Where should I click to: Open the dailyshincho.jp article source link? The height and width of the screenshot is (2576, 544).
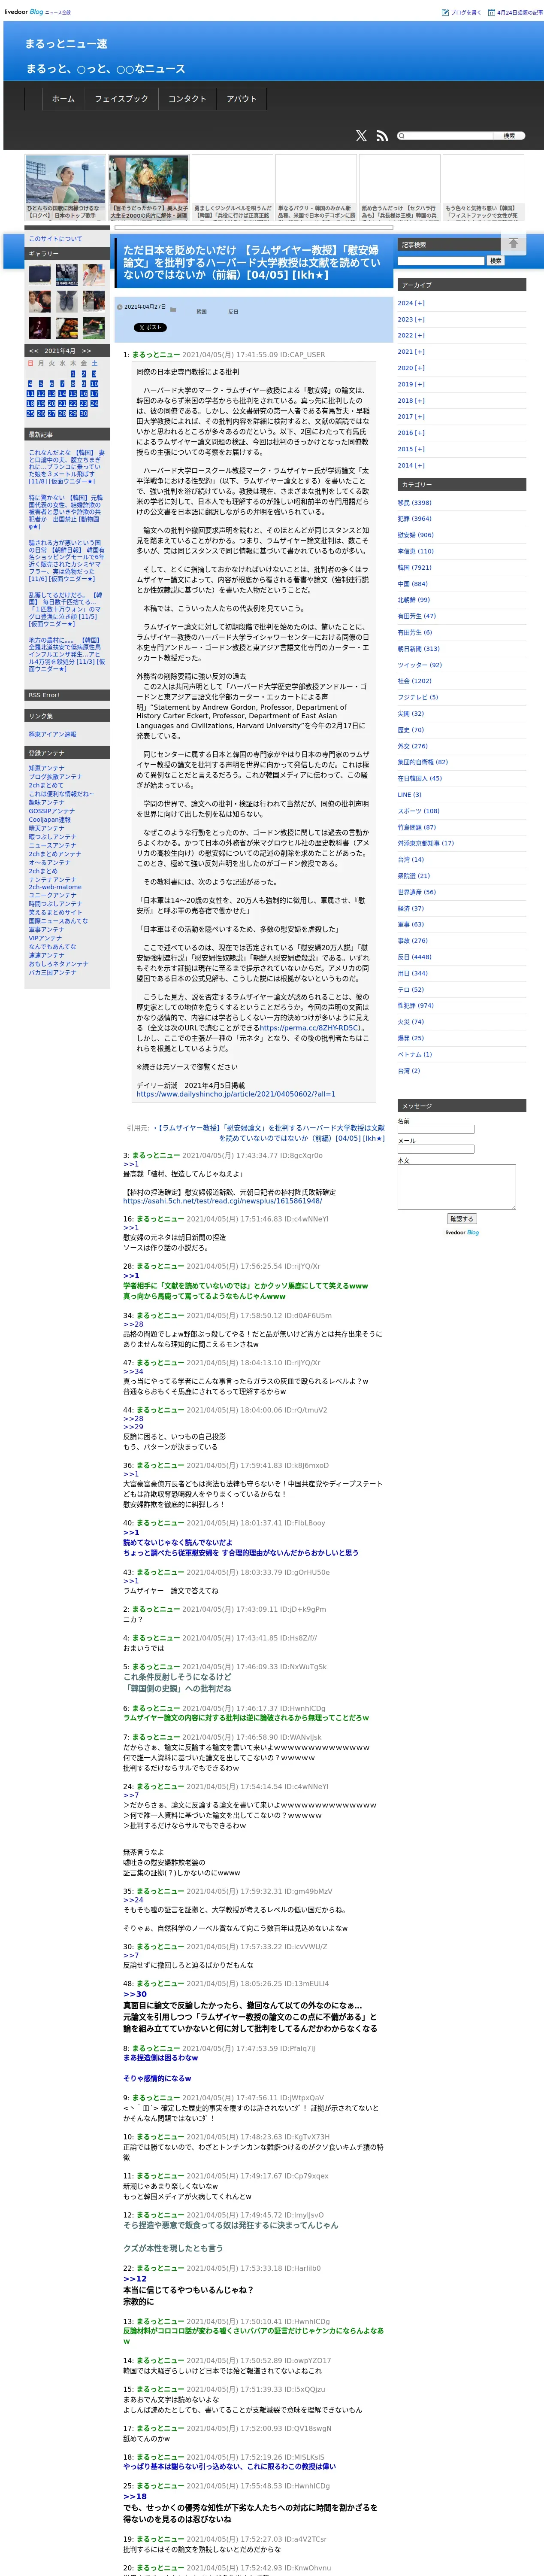click(236, 1094)
